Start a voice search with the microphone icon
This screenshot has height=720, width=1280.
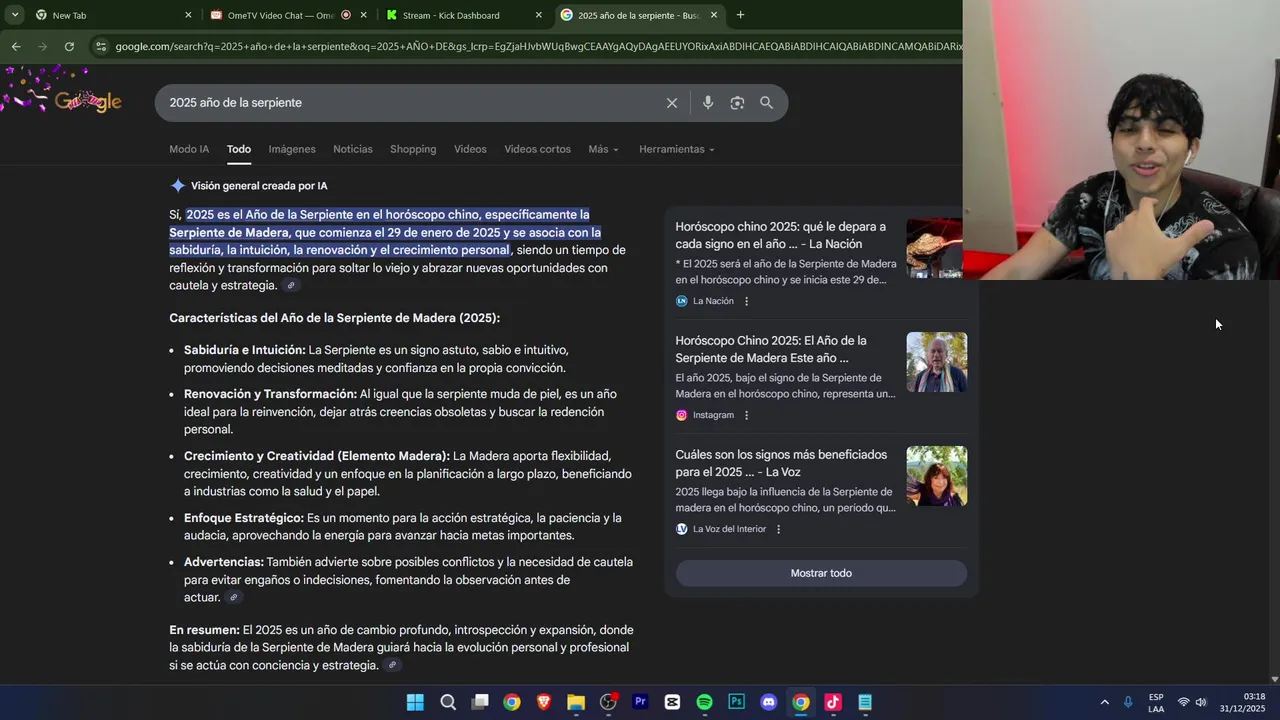click(708, 103)
